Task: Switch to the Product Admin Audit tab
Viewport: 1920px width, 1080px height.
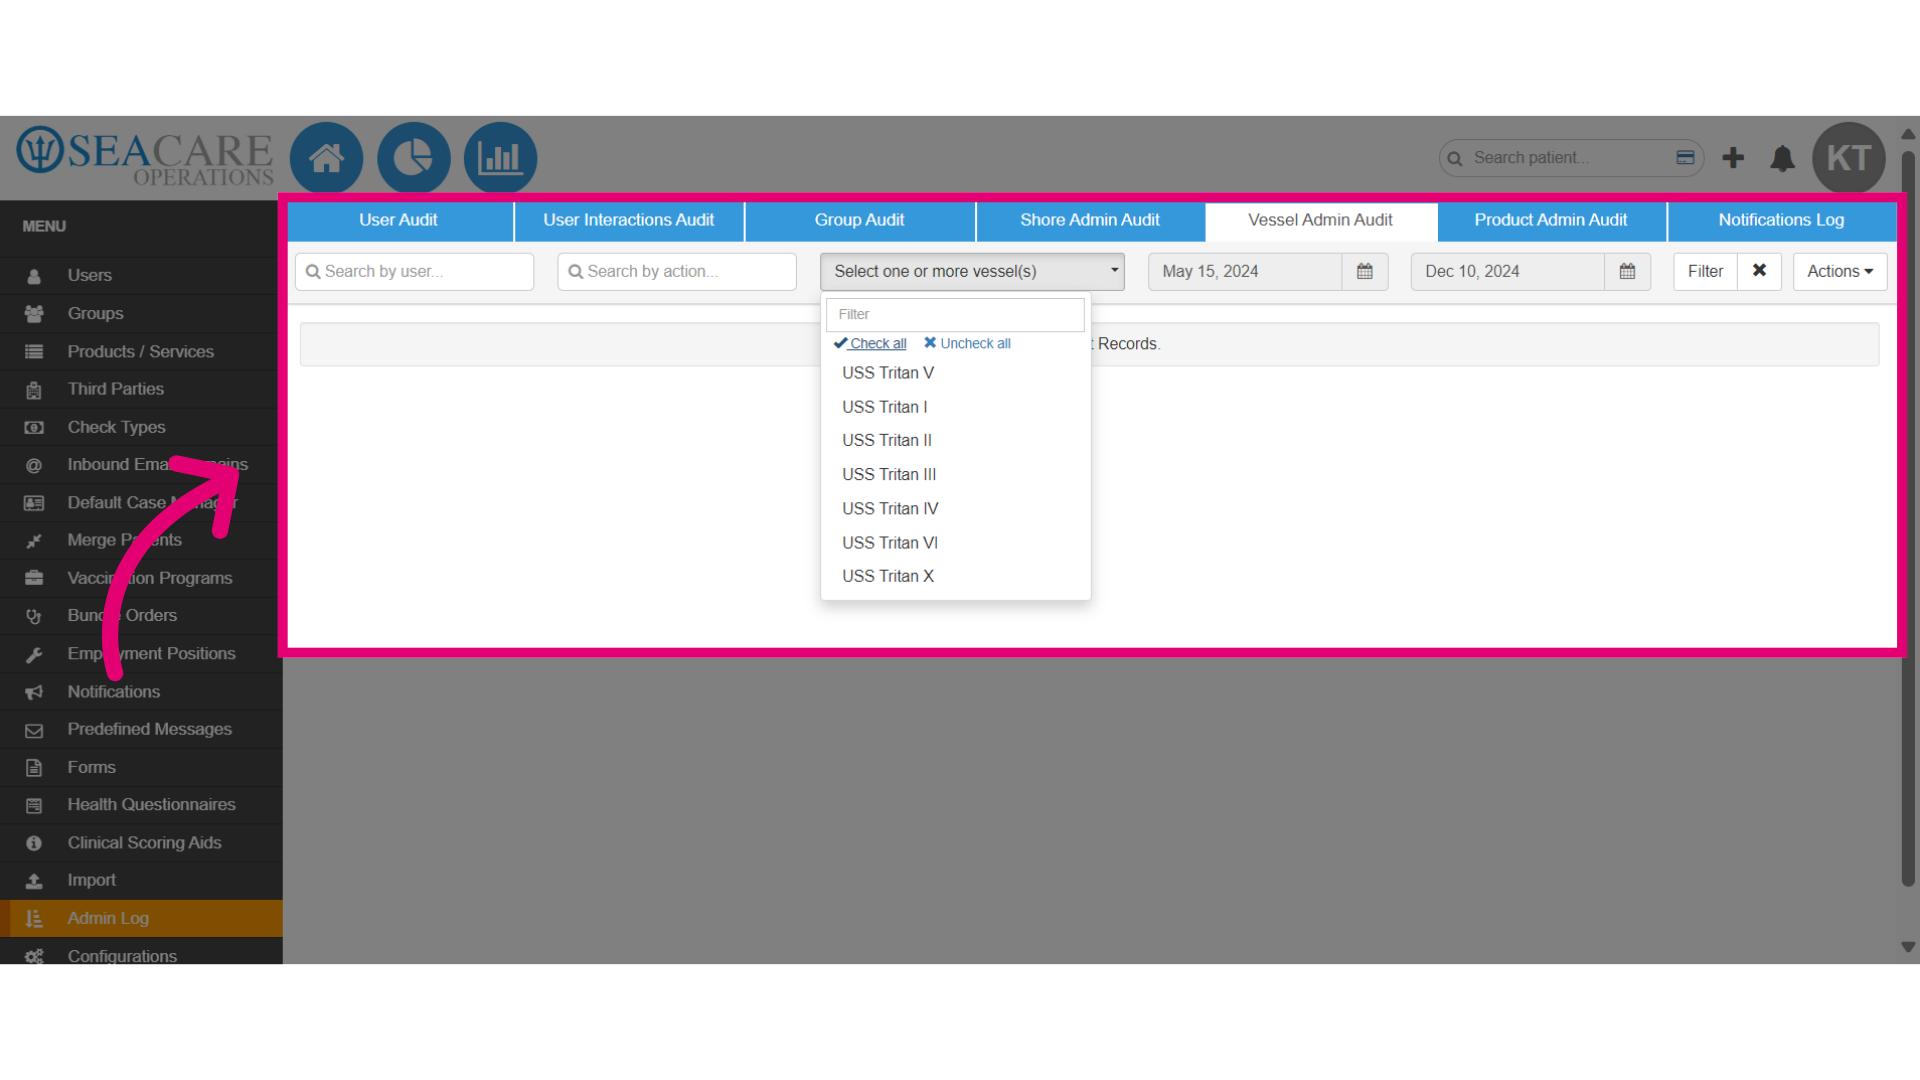Action: pyautogui.click(x=1551, y=220)
